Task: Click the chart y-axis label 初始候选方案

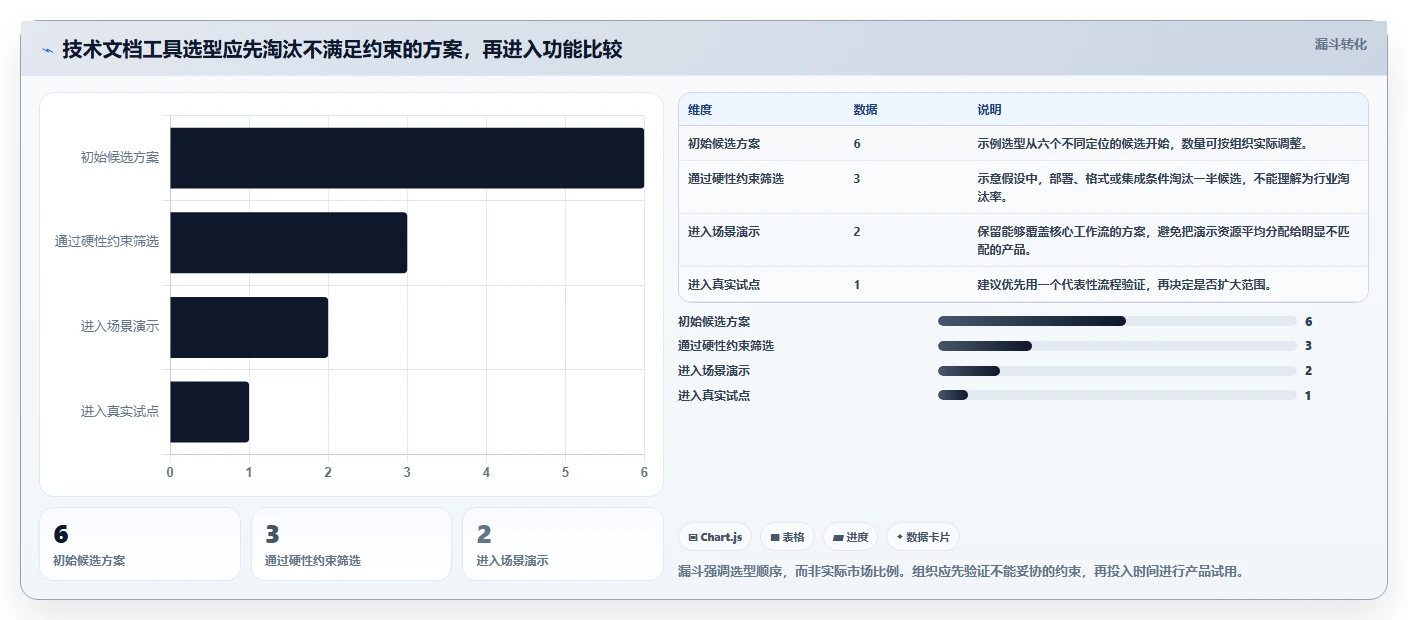Action: pyautogui.click(x=120, y=158)
